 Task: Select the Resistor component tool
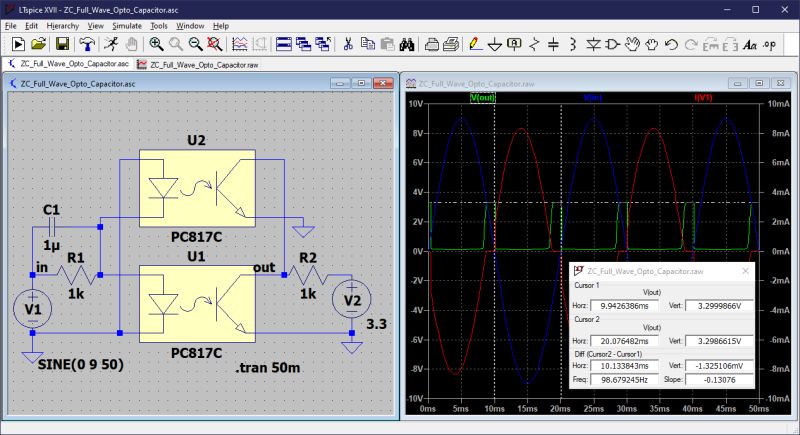(534, 44)
